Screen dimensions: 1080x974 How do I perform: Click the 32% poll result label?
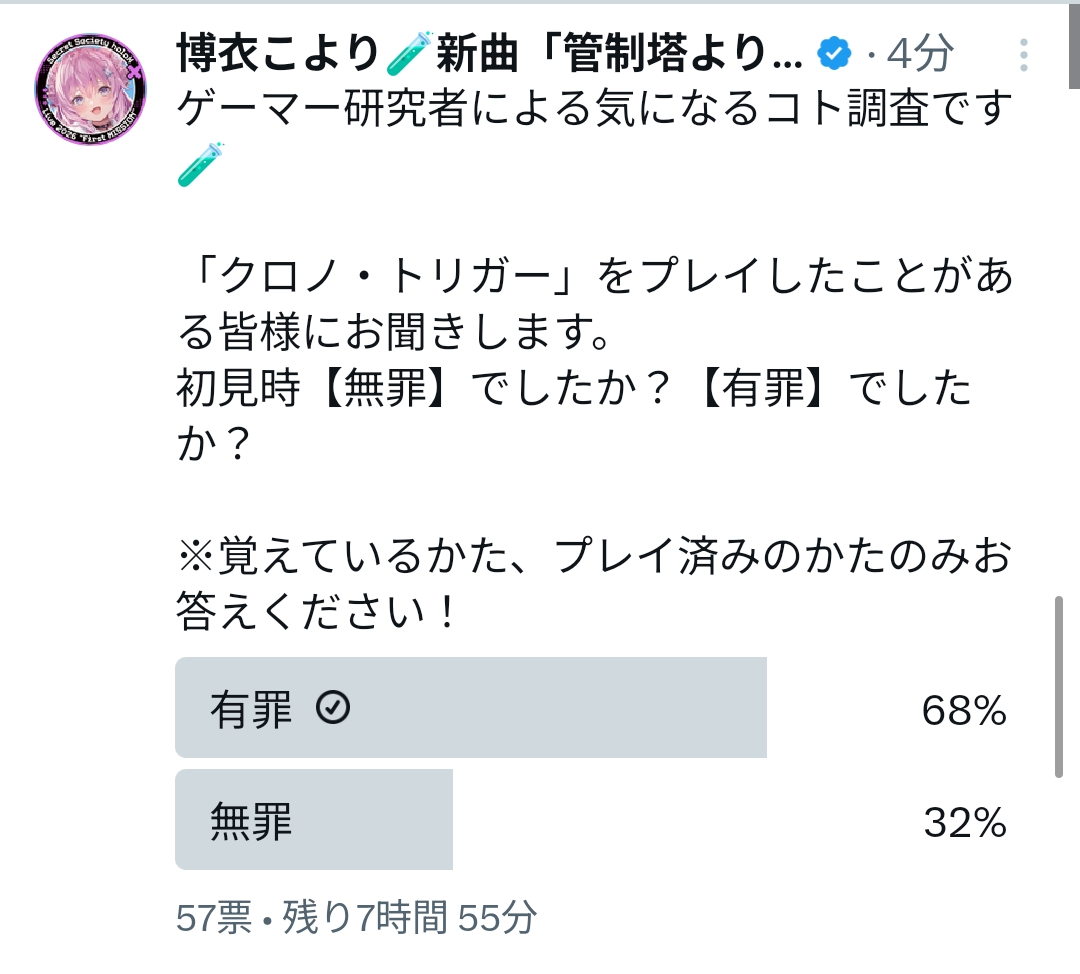tap(964, 823)
